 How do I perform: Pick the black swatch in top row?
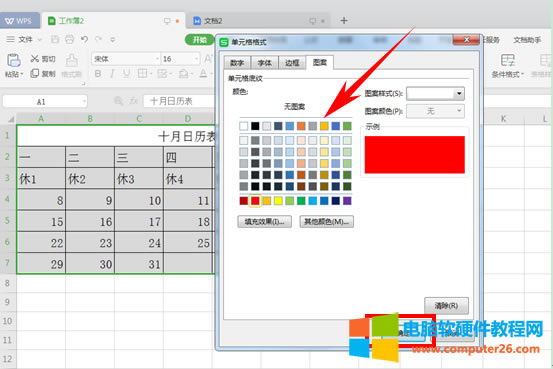(x=255, y=126)
